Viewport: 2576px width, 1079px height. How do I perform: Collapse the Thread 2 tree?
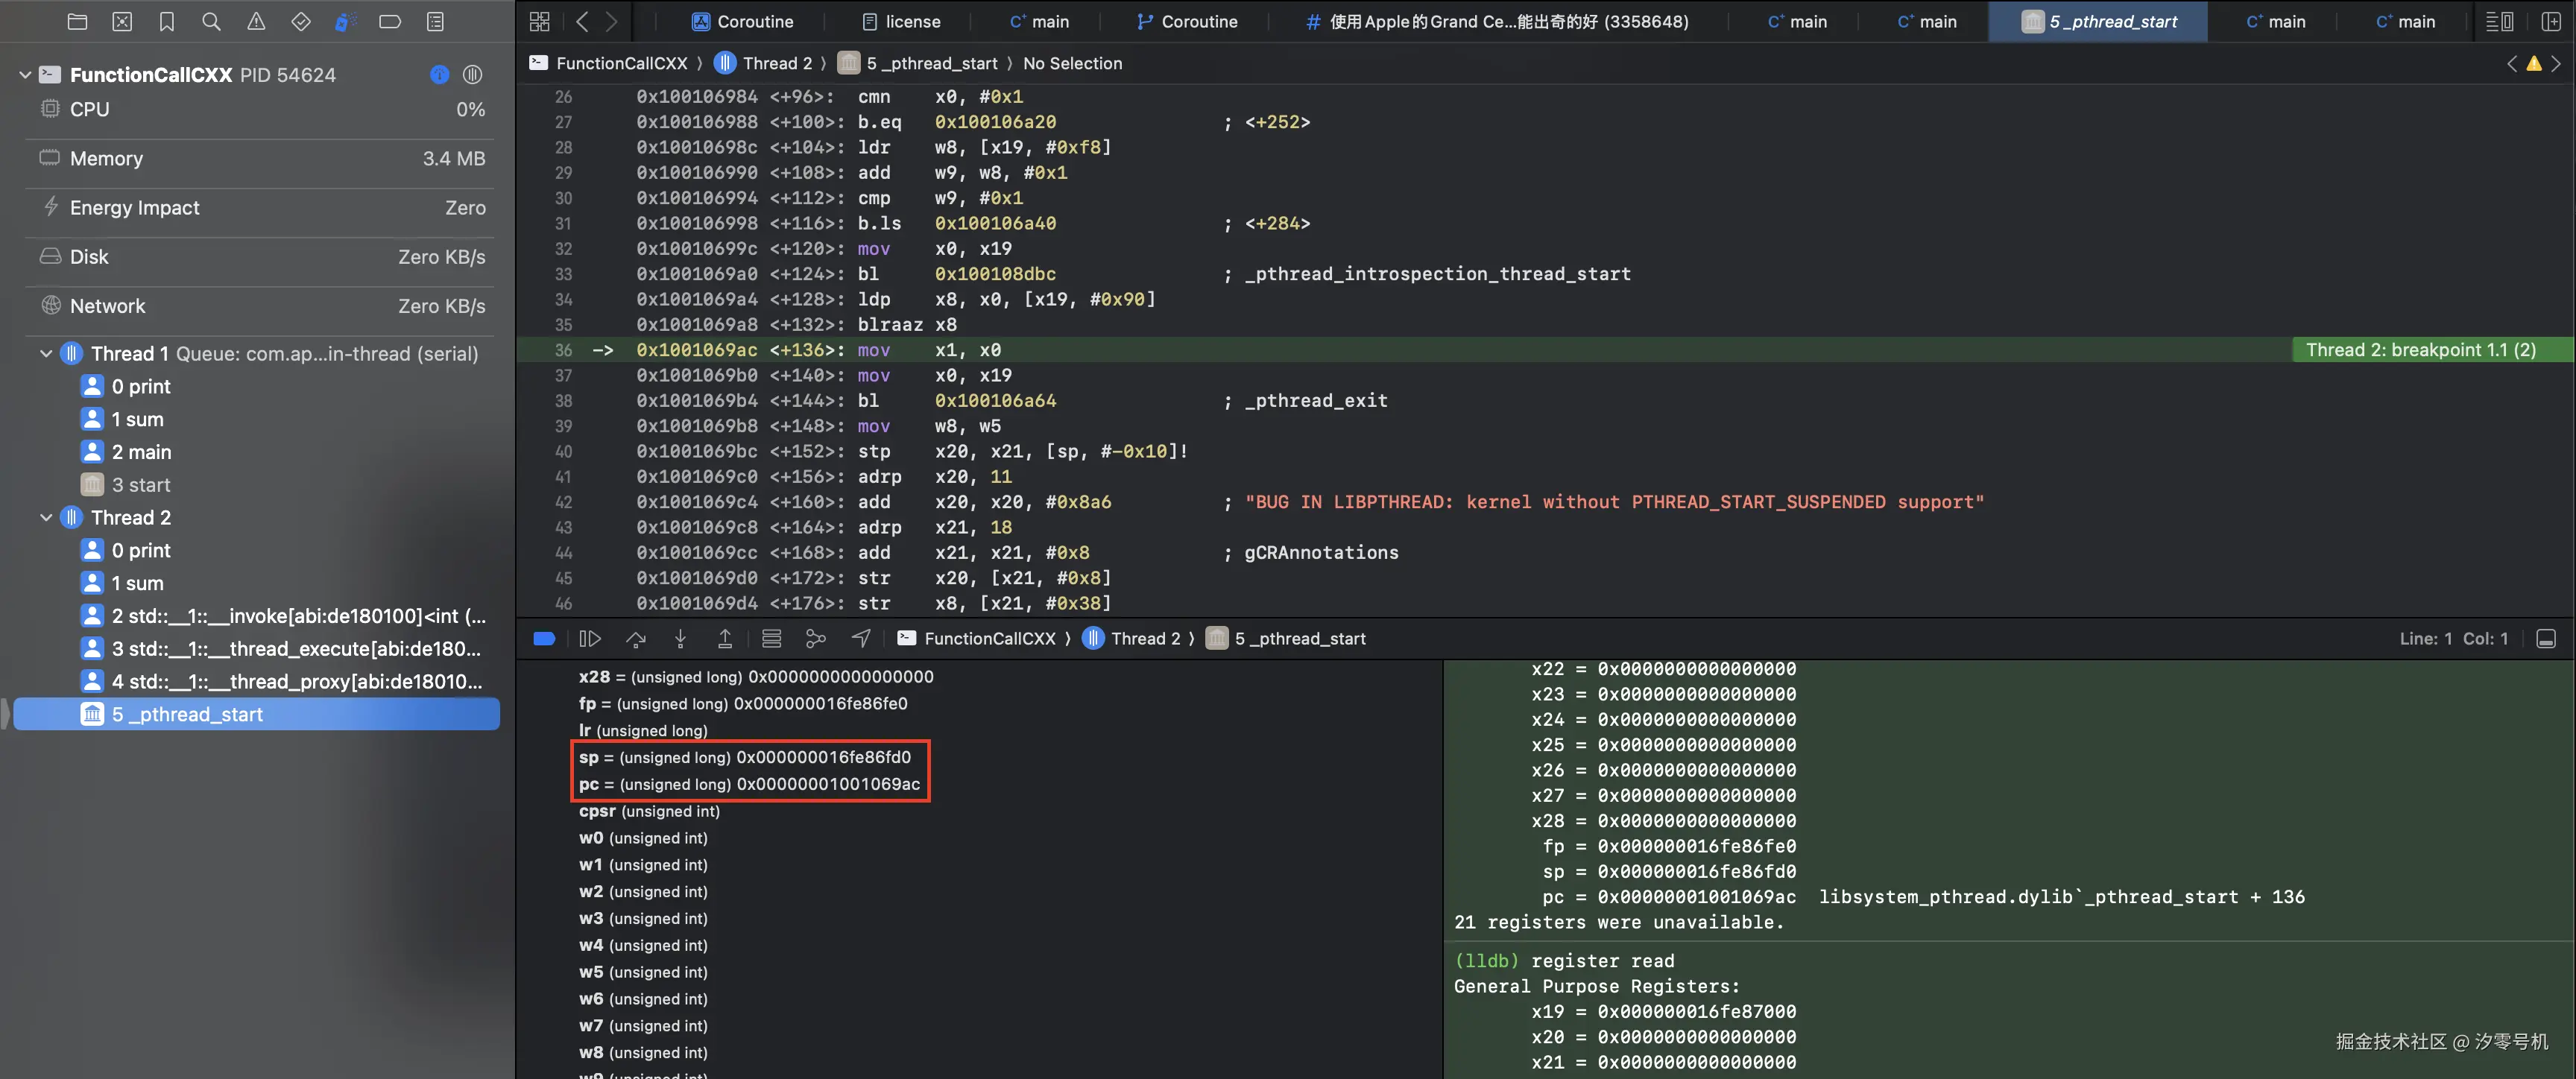click(46, 517)
